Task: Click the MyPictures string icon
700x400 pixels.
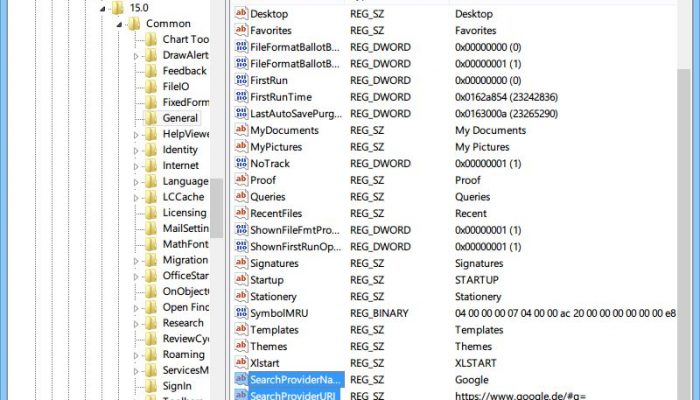Action: click(241, 146)
